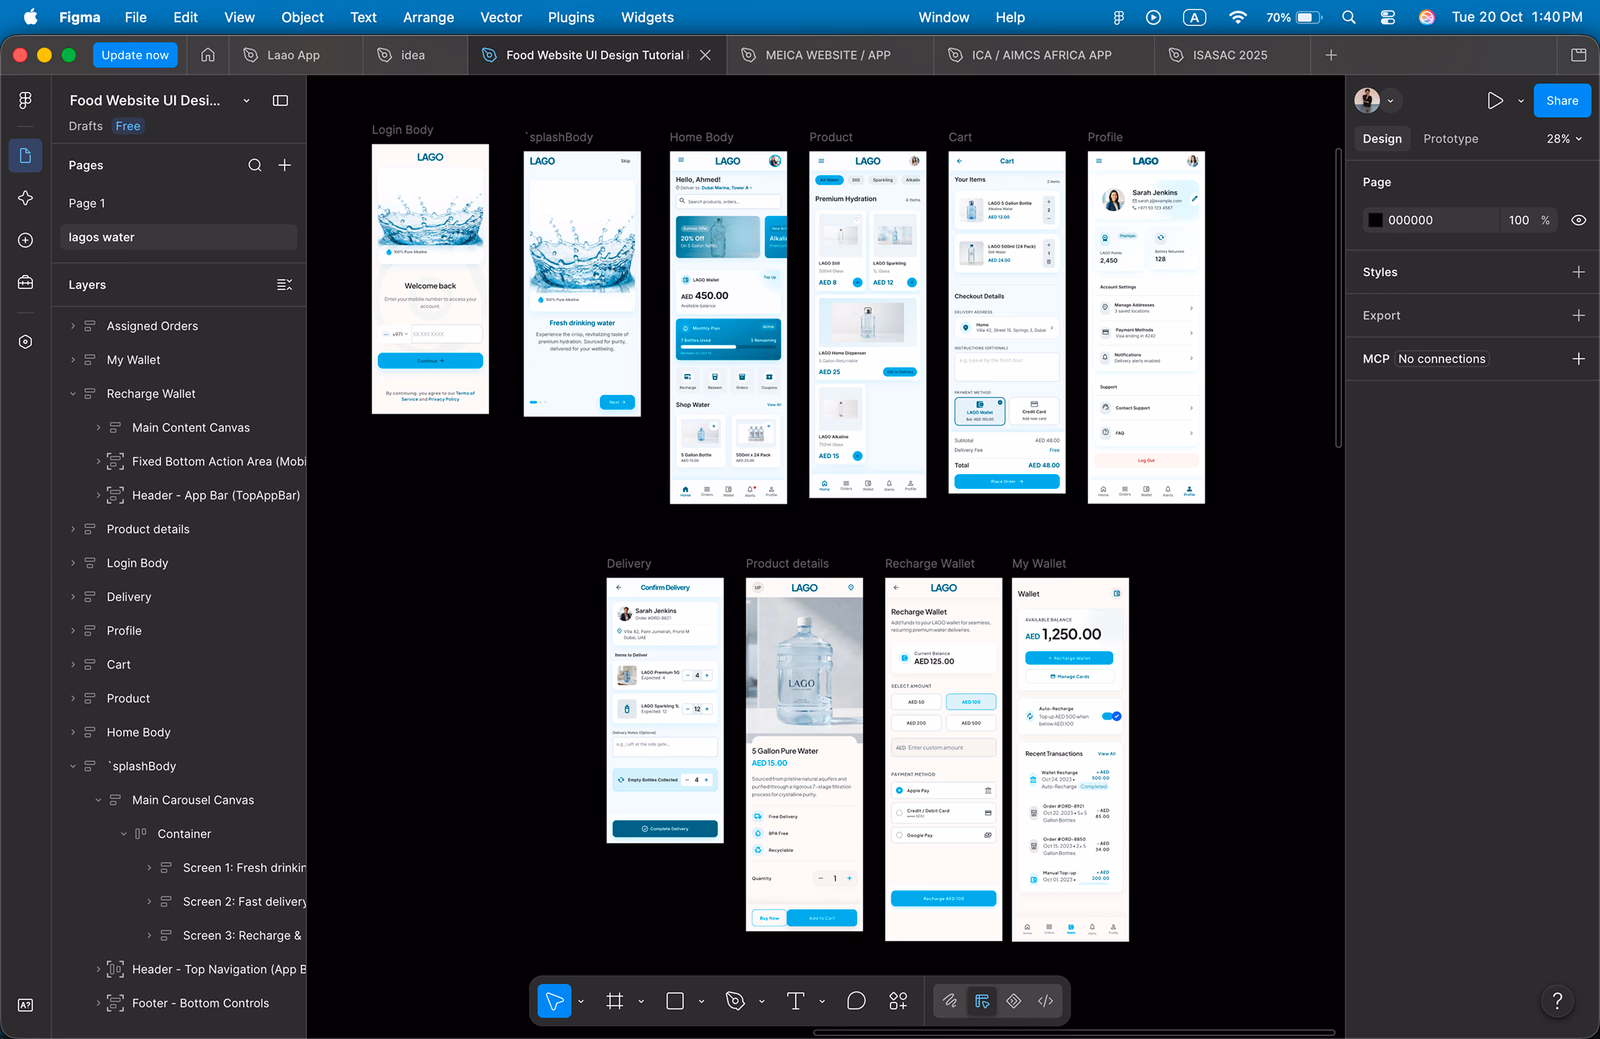Close the Food Website UI Design tab
Viewport: 1600px width, 1039px height.
point(705,55)
